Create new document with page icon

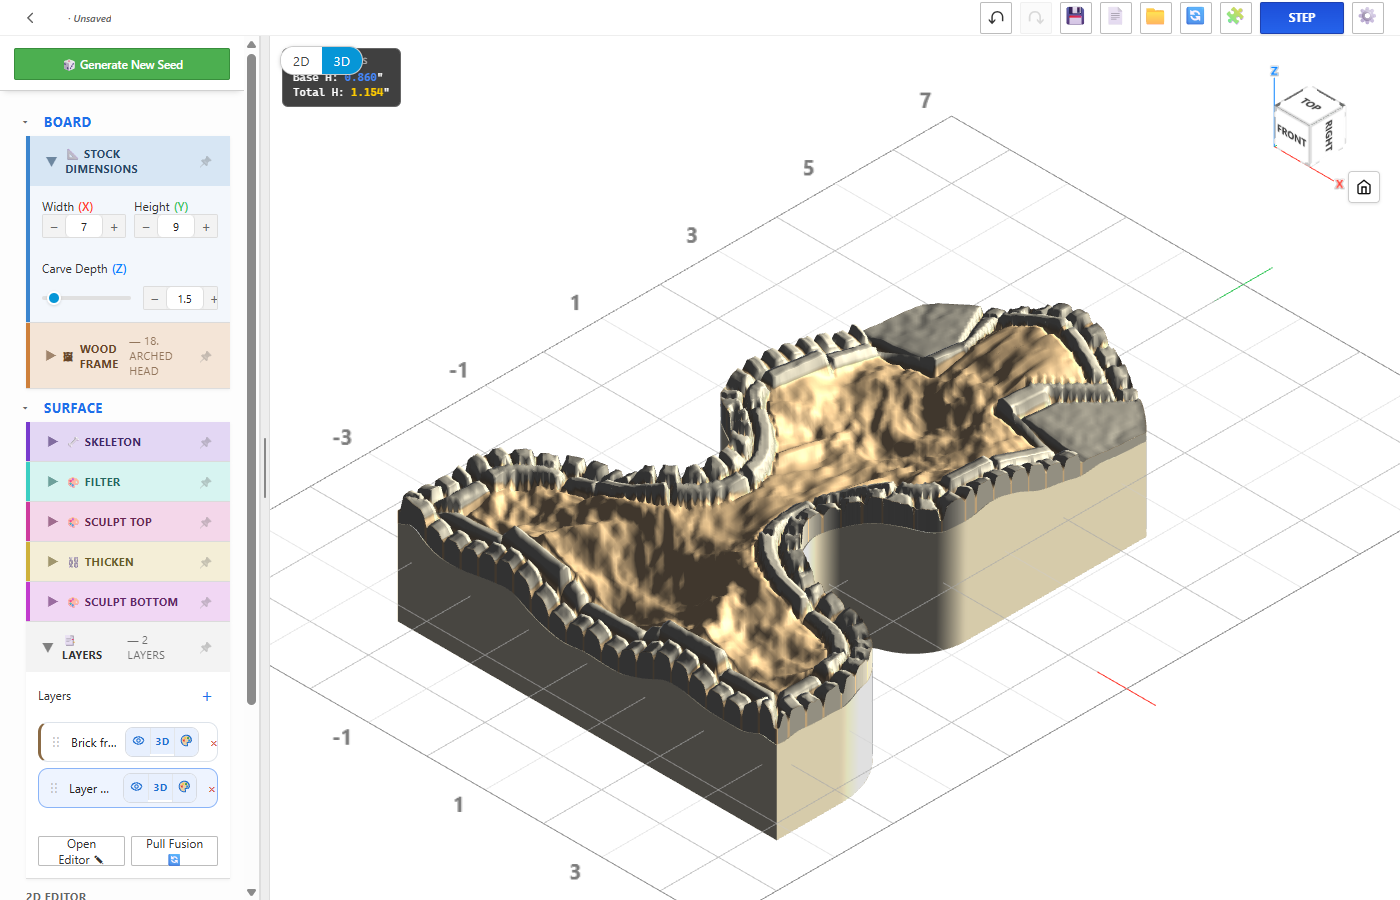pyautogui.click(x=1116, y=17)
